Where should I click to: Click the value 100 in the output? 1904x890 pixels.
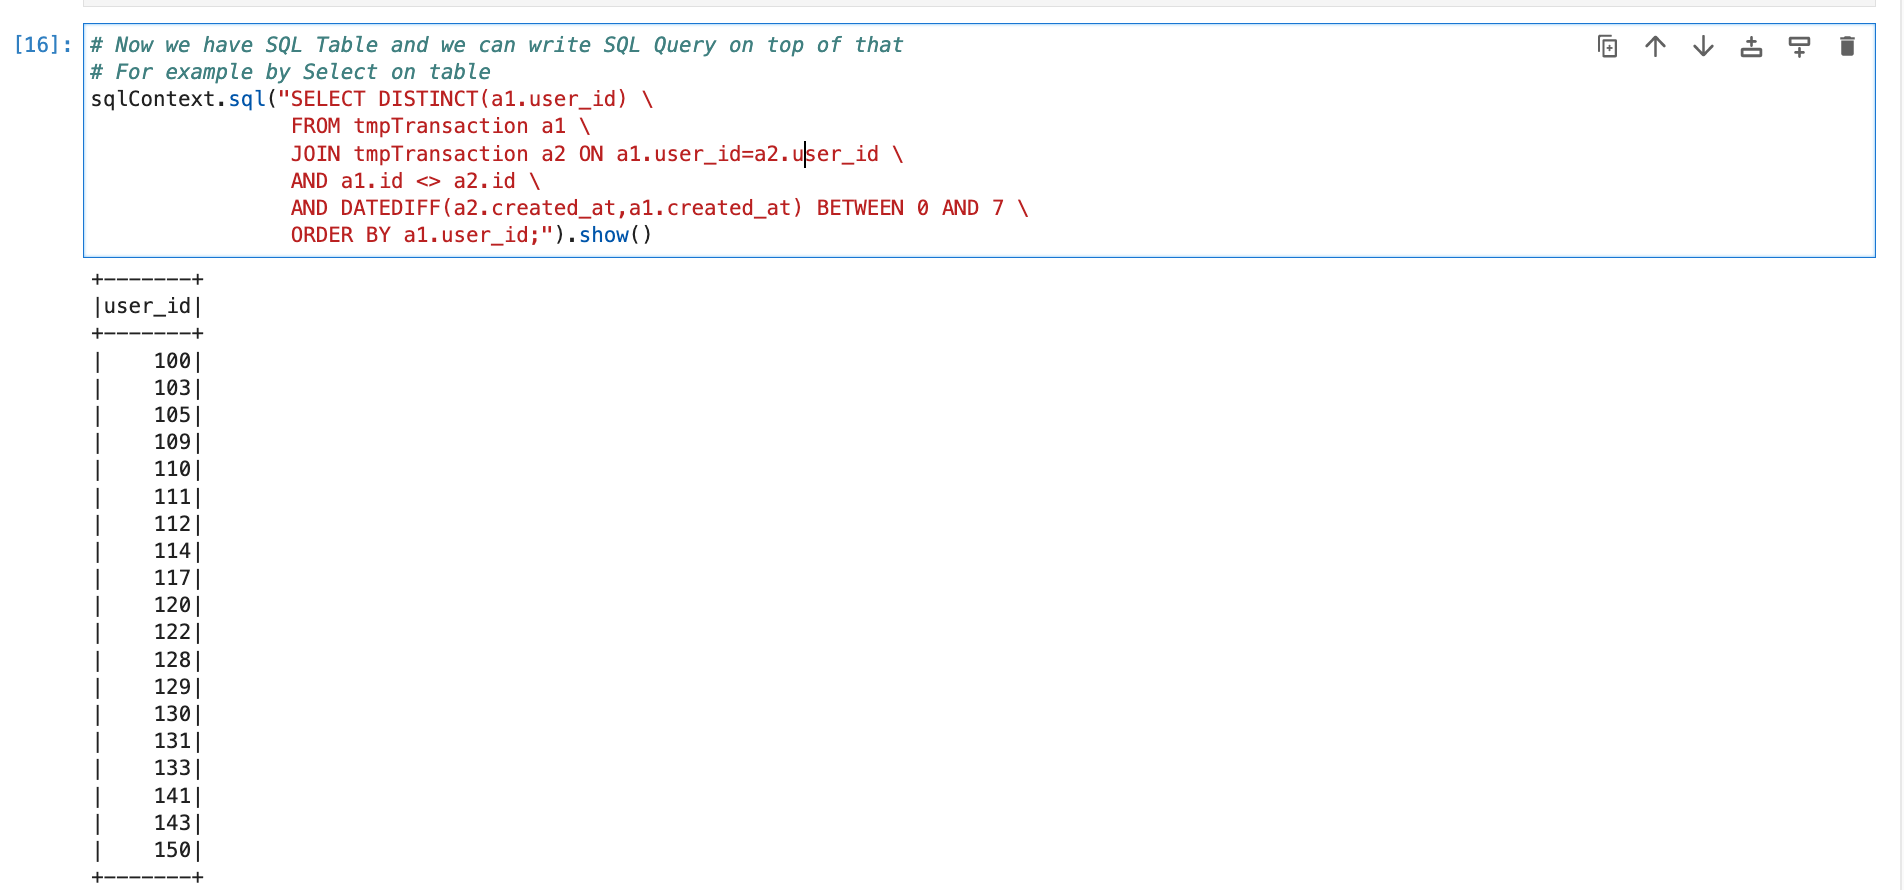point(172,361)
